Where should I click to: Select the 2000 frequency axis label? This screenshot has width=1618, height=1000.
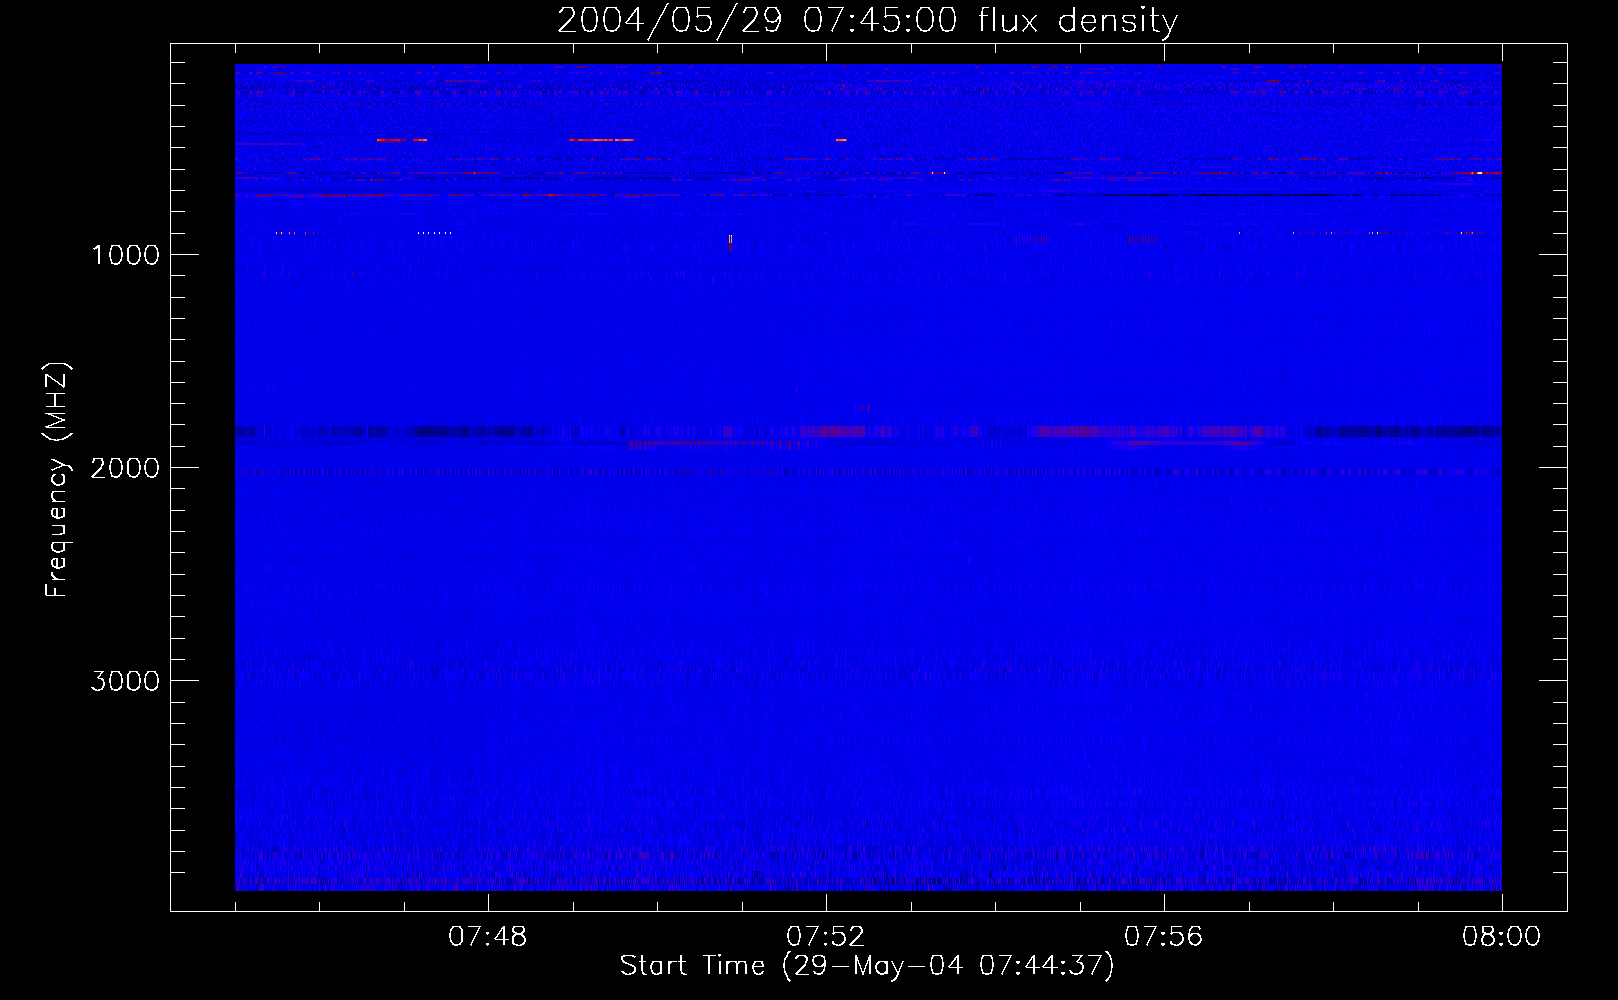pos(125,468)
